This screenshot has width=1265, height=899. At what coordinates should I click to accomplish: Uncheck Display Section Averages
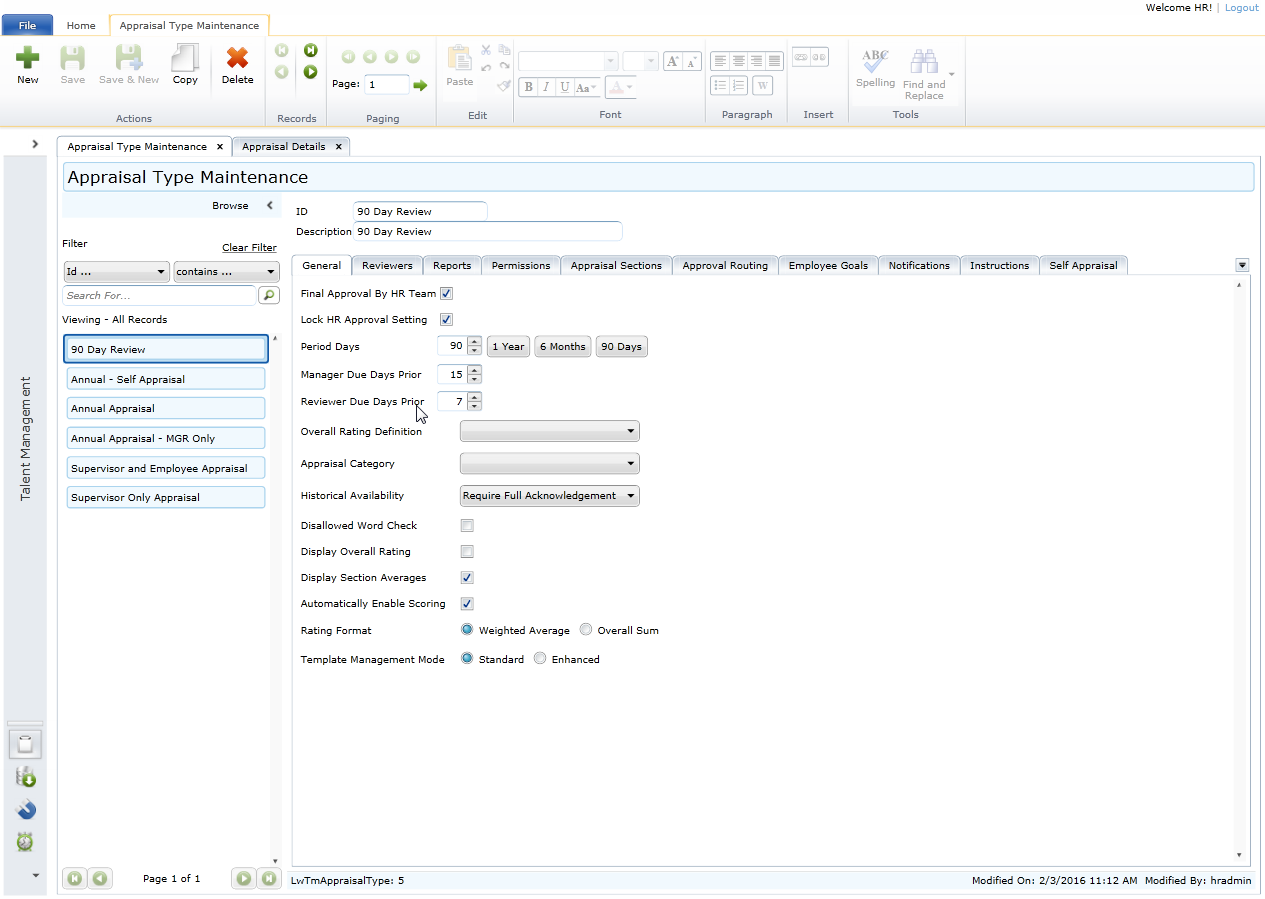[466, 578]
